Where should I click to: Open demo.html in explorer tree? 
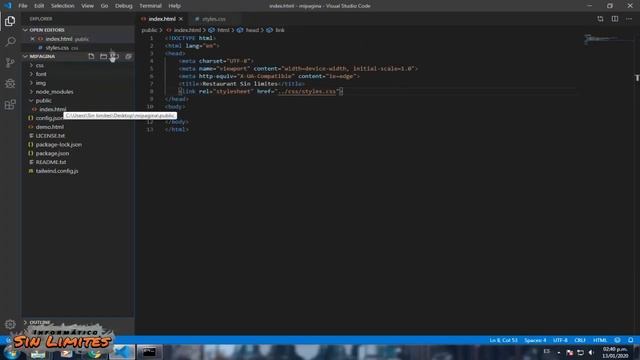click(49, 127)
